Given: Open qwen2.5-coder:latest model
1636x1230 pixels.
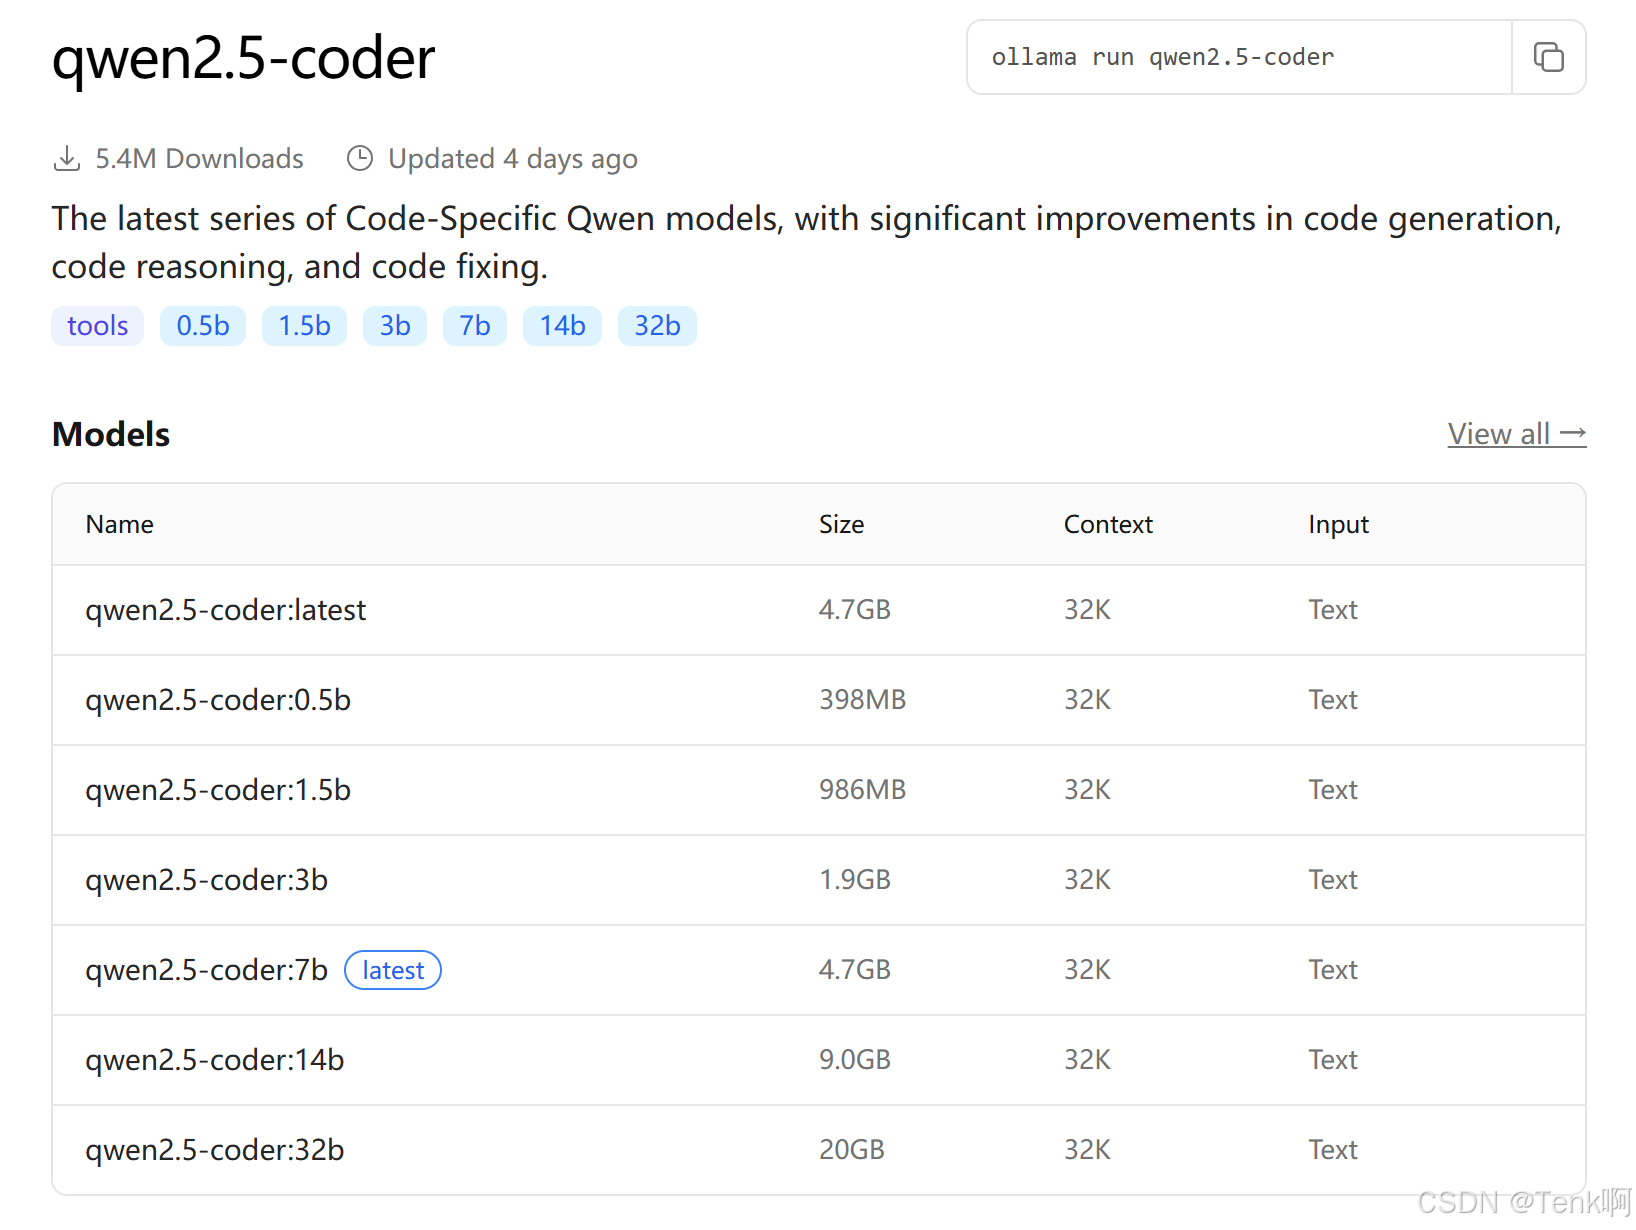Looking at the screenshot, I should pyautogui.click(x=226, y=610).
